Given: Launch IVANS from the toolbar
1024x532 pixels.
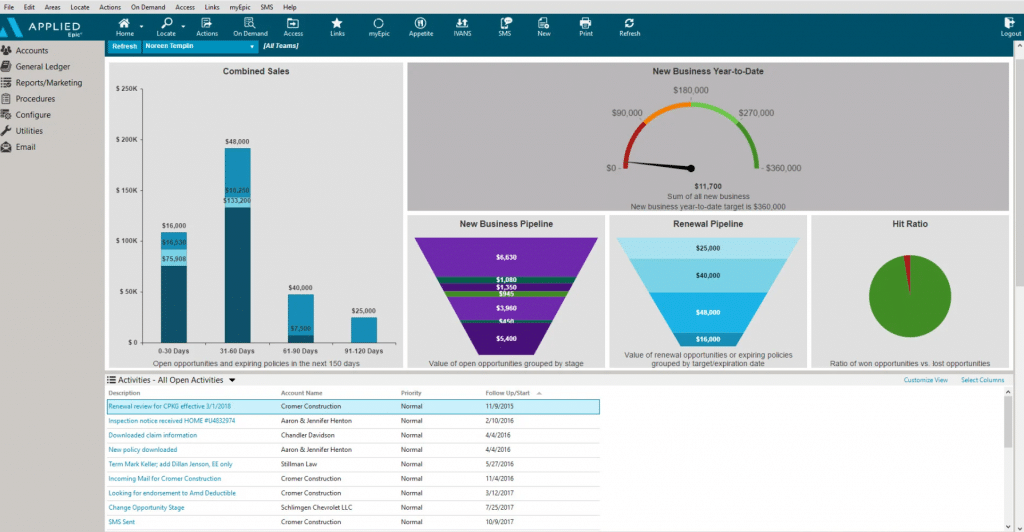Looking at the screenshot, I should (462, 24).
